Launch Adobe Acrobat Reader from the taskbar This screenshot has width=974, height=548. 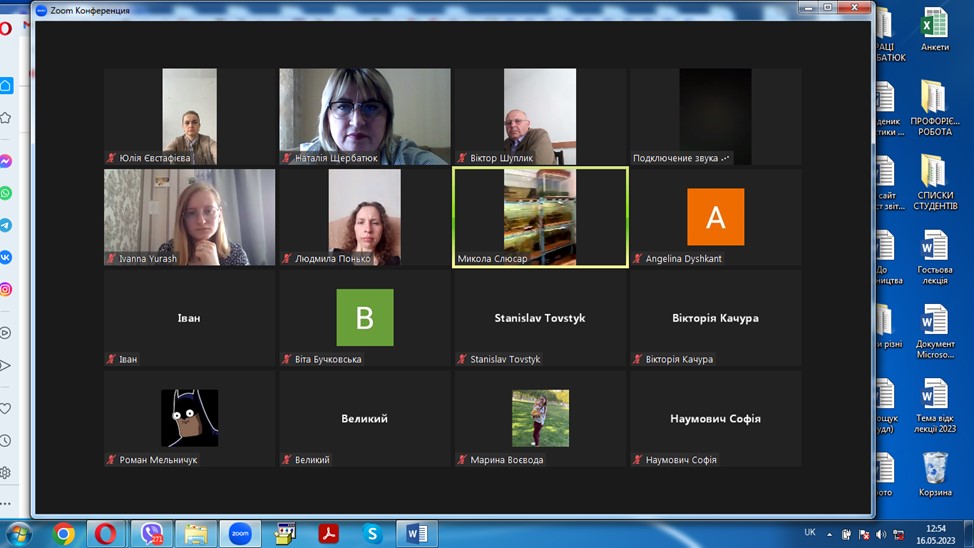coord(328,534)
